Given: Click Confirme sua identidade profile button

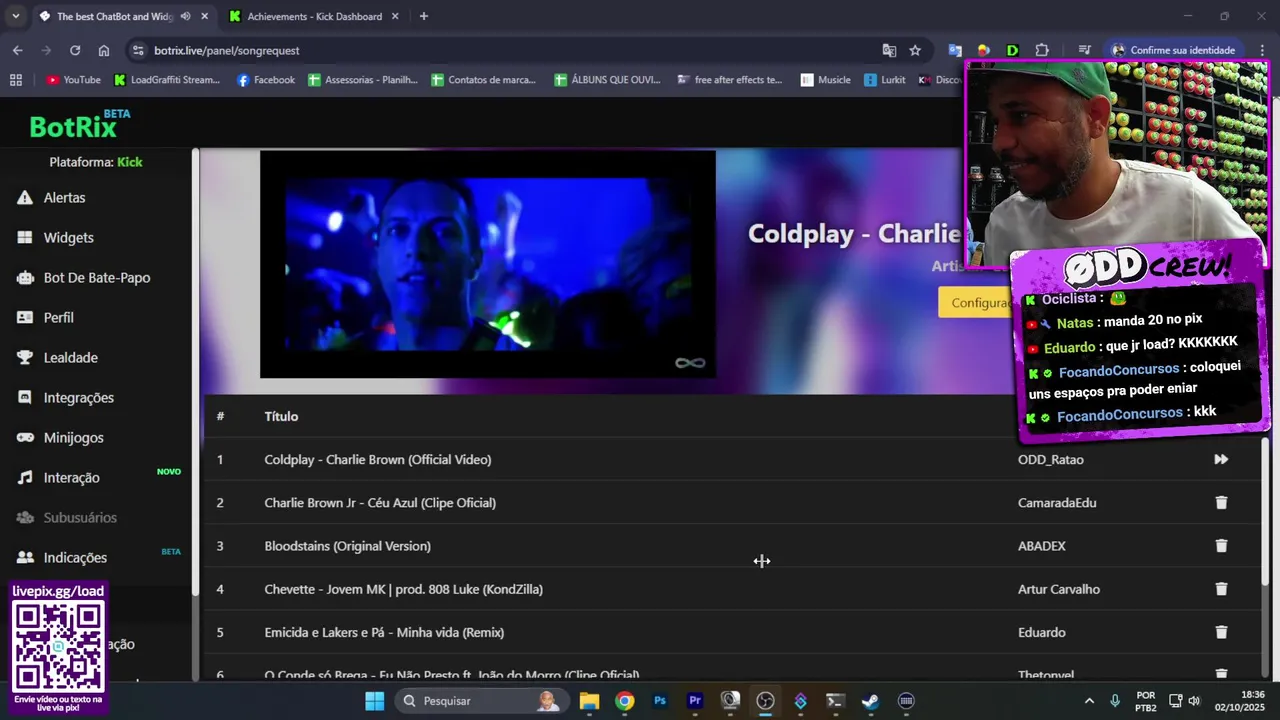Looking at the screenshot, I should (1173, 50).
